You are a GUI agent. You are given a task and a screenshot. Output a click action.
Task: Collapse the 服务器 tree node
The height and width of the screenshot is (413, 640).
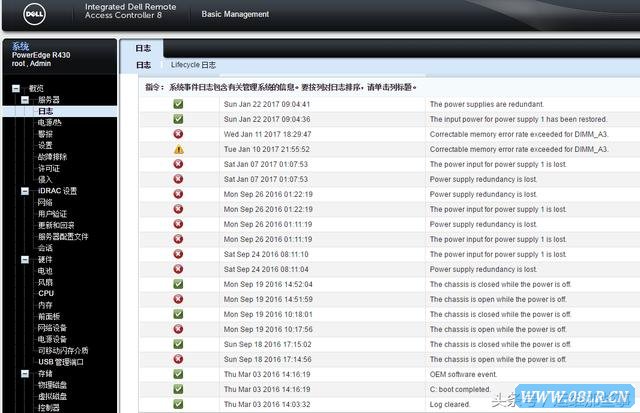(x=28, y=100)
